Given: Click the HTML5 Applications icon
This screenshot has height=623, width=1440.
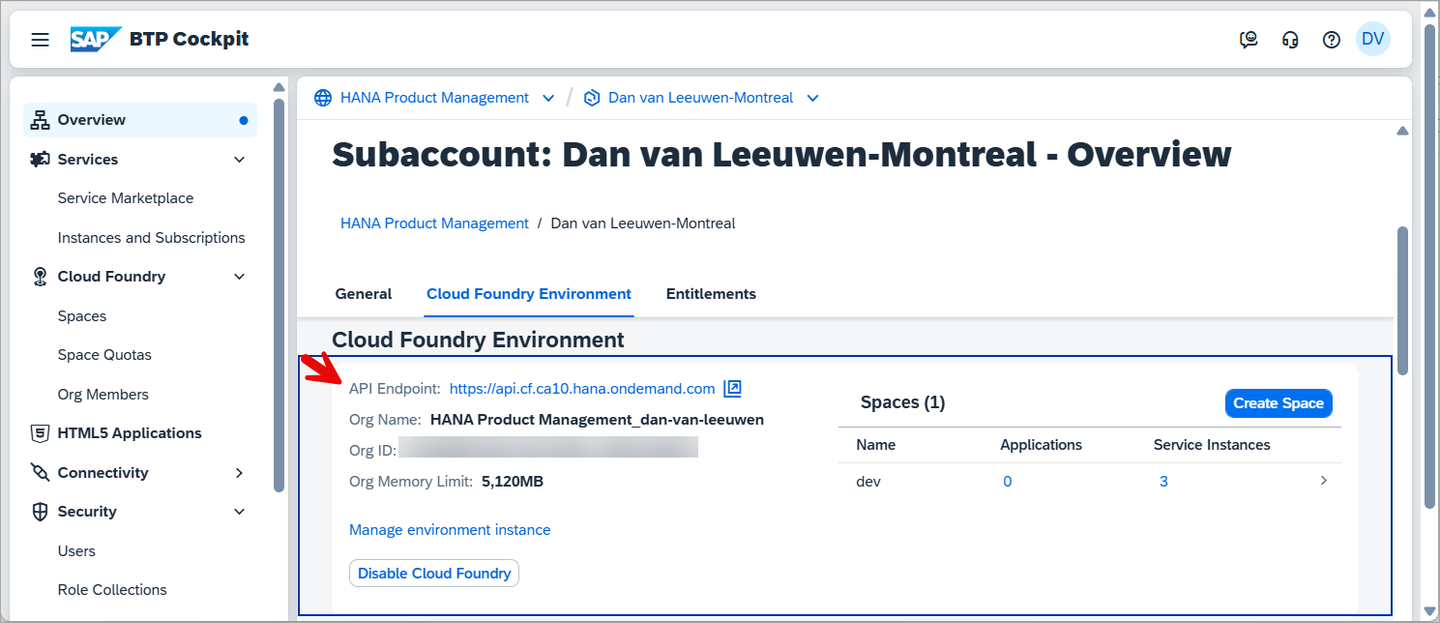Looking at the screenshot, I should coord(40,433).
